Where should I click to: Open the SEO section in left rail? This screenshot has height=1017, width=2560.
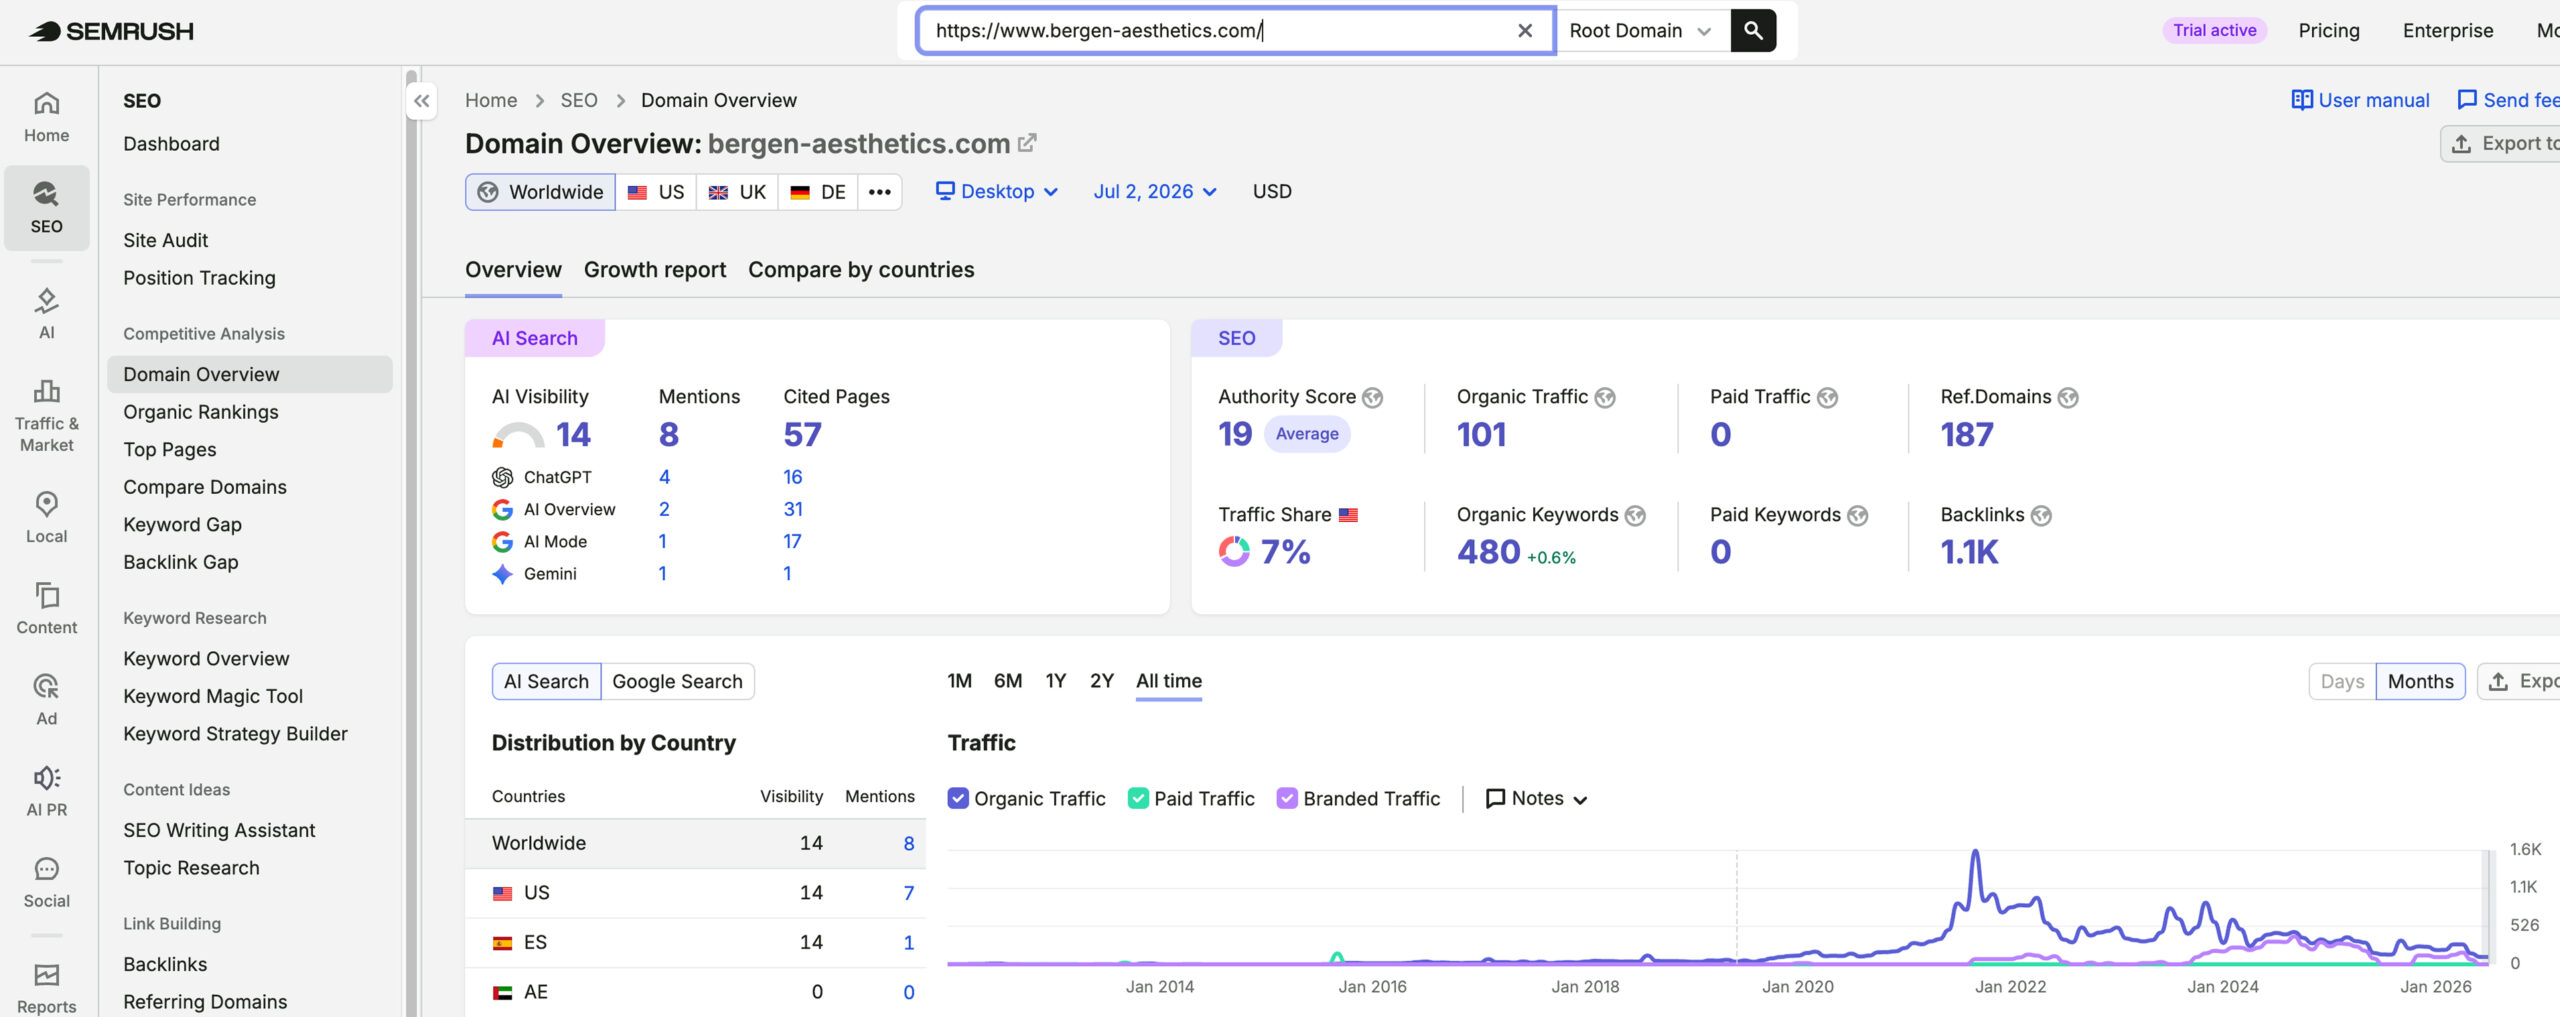click(x=46, y=208)
